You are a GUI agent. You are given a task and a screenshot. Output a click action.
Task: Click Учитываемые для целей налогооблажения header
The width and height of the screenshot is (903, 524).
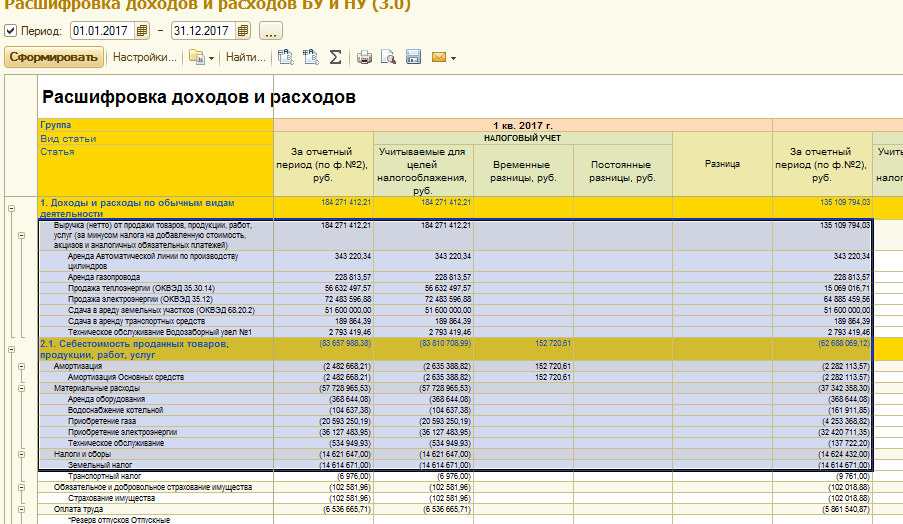(x=423, y=171)
